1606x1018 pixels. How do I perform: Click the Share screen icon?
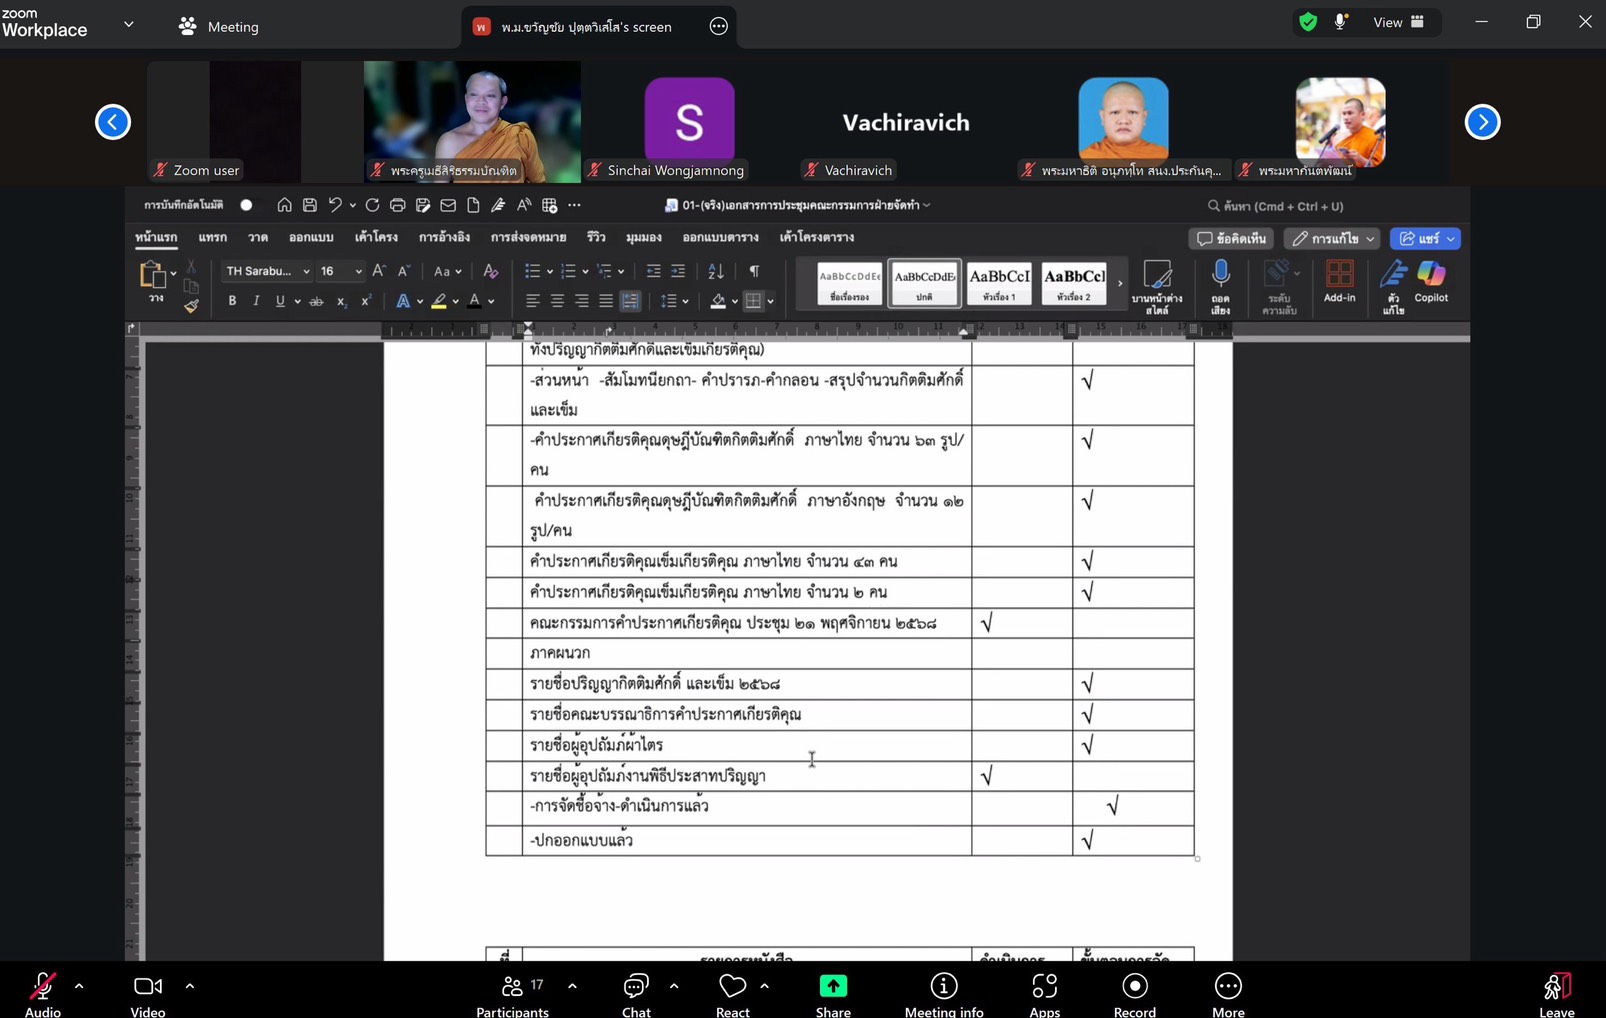click(x=832, y=986)
